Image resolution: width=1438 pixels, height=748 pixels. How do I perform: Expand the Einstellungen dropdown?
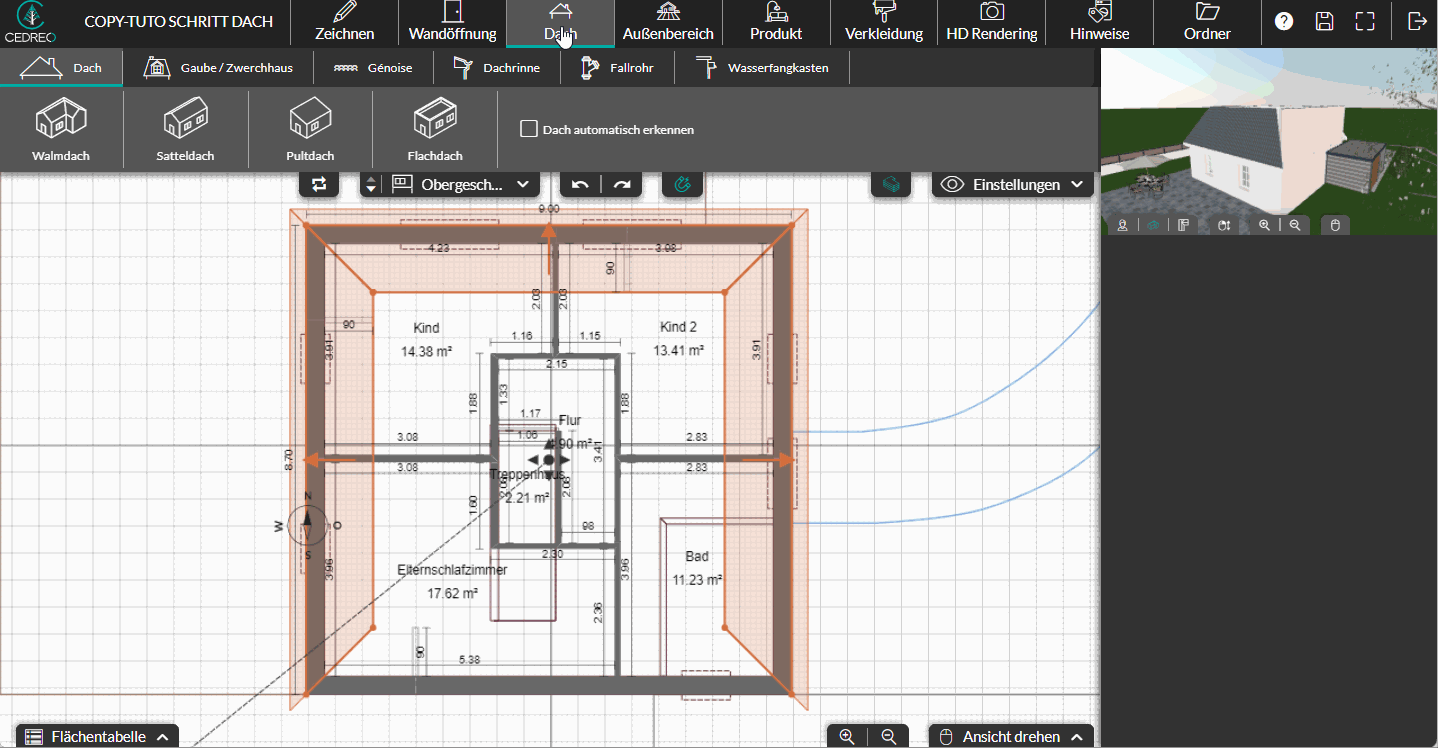pyautogui.click(x=1013, y=184)
